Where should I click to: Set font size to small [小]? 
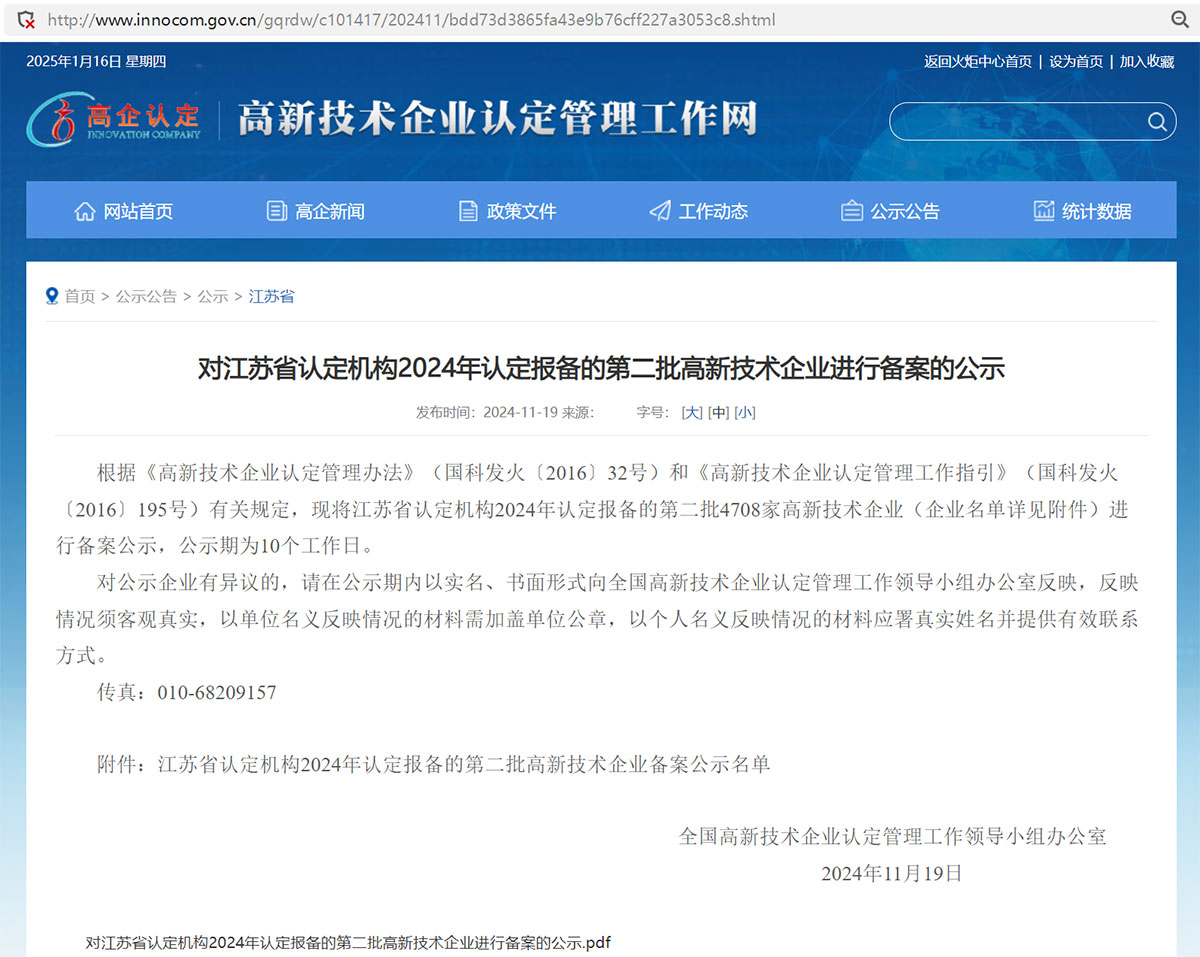pos(745,412)
